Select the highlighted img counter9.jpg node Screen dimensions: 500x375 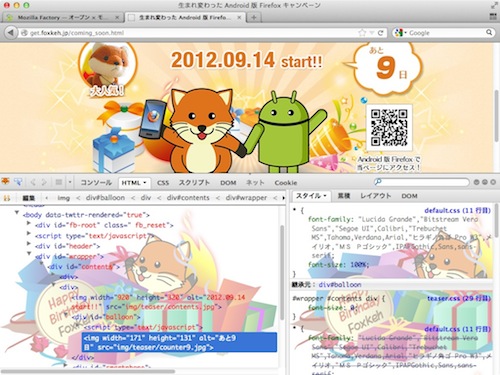point(179,342)
